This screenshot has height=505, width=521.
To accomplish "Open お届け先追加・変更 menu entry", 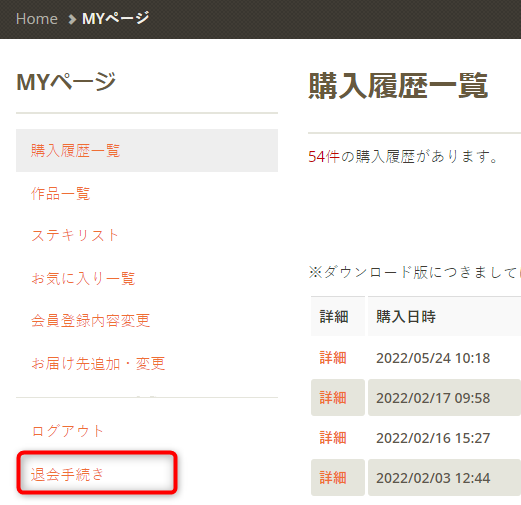I will (x=98, y=363).
